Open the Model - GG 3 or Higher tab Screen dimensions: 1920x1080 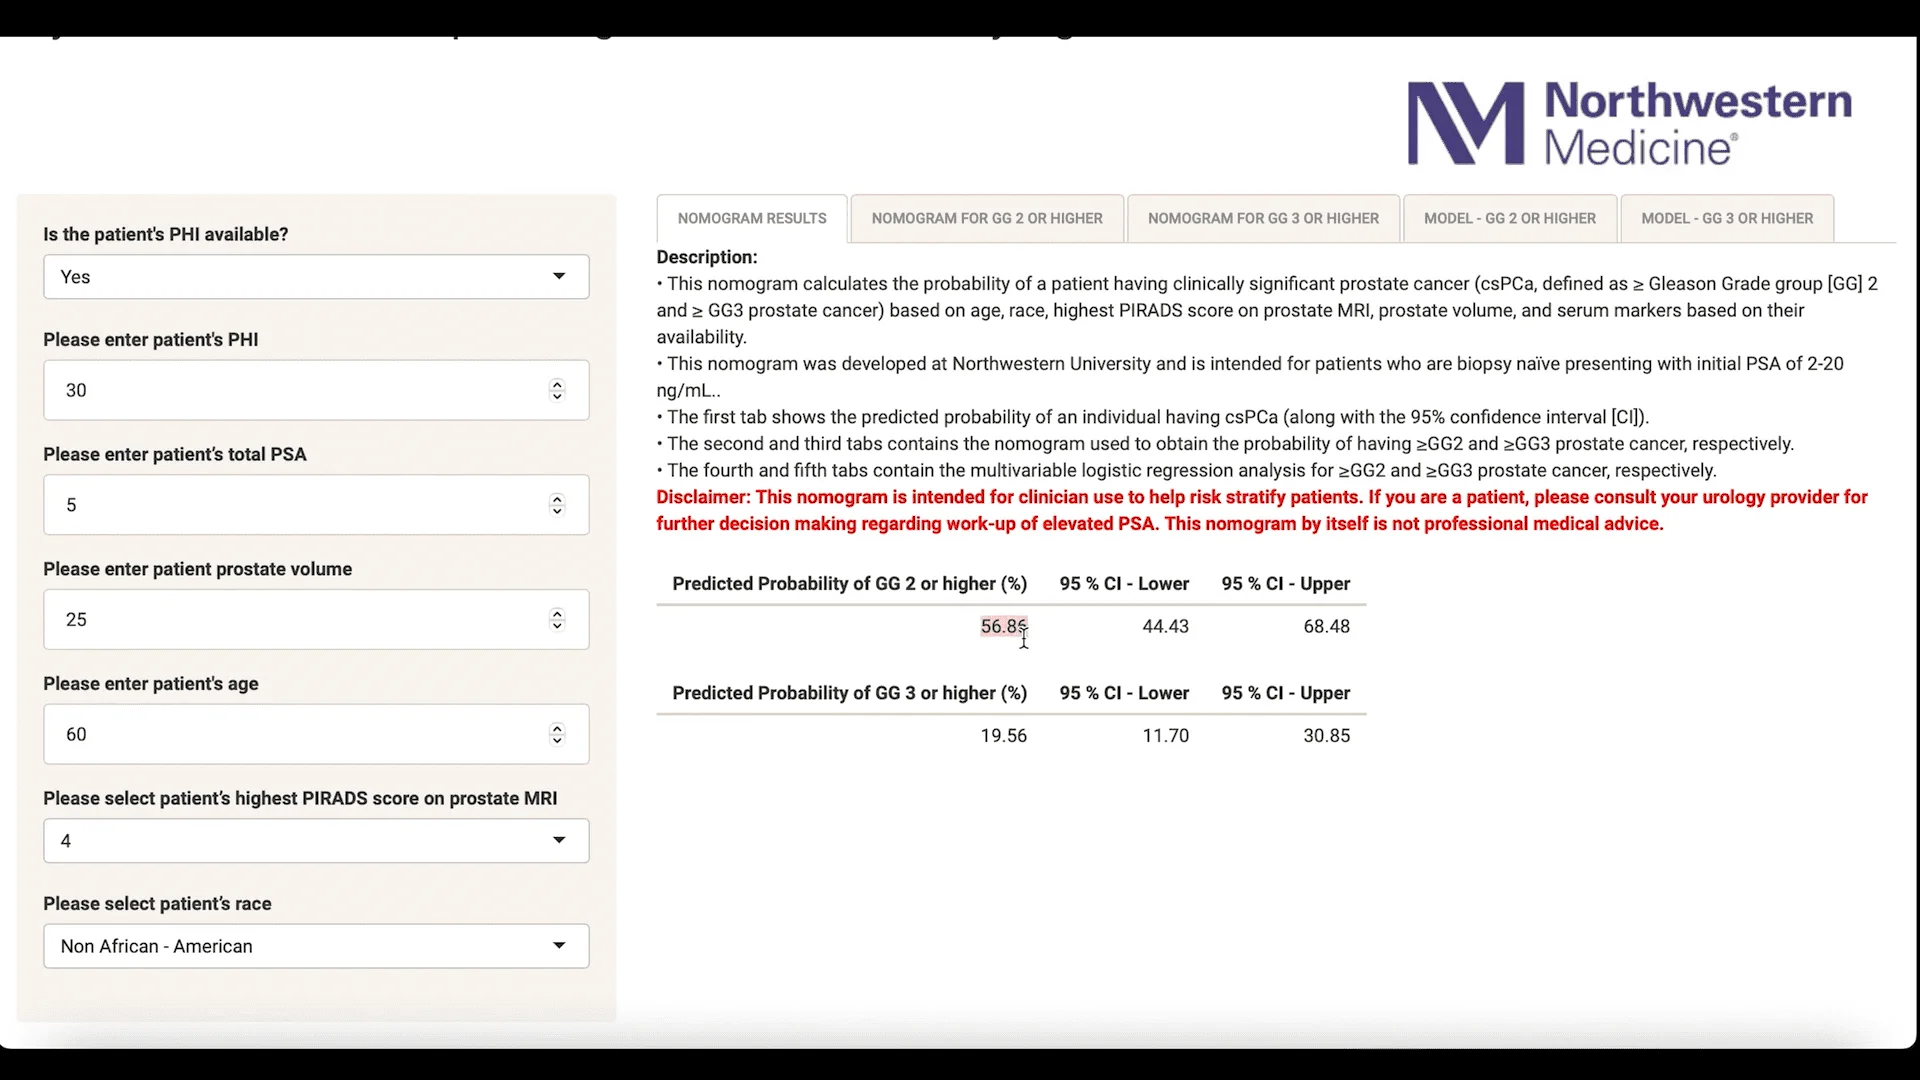[x=1727, y=218]
